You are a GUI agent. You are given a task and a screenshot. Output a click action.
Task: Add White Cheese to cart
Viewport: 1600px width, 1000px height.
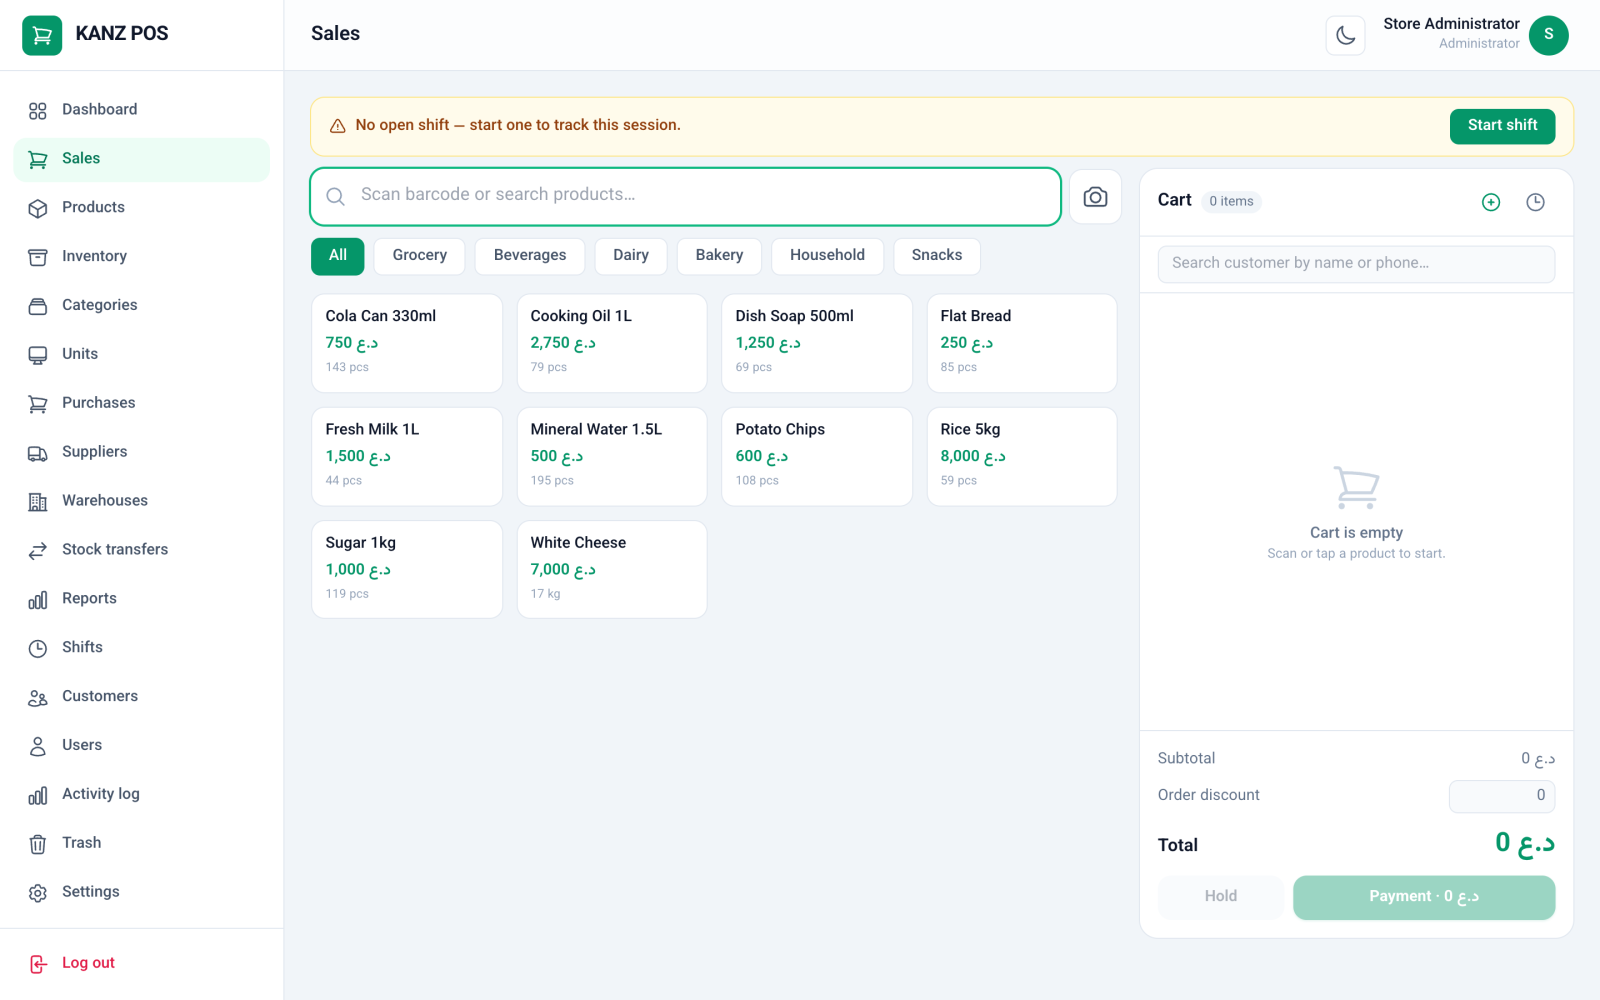pyautogui.click(x=612, y=569)
